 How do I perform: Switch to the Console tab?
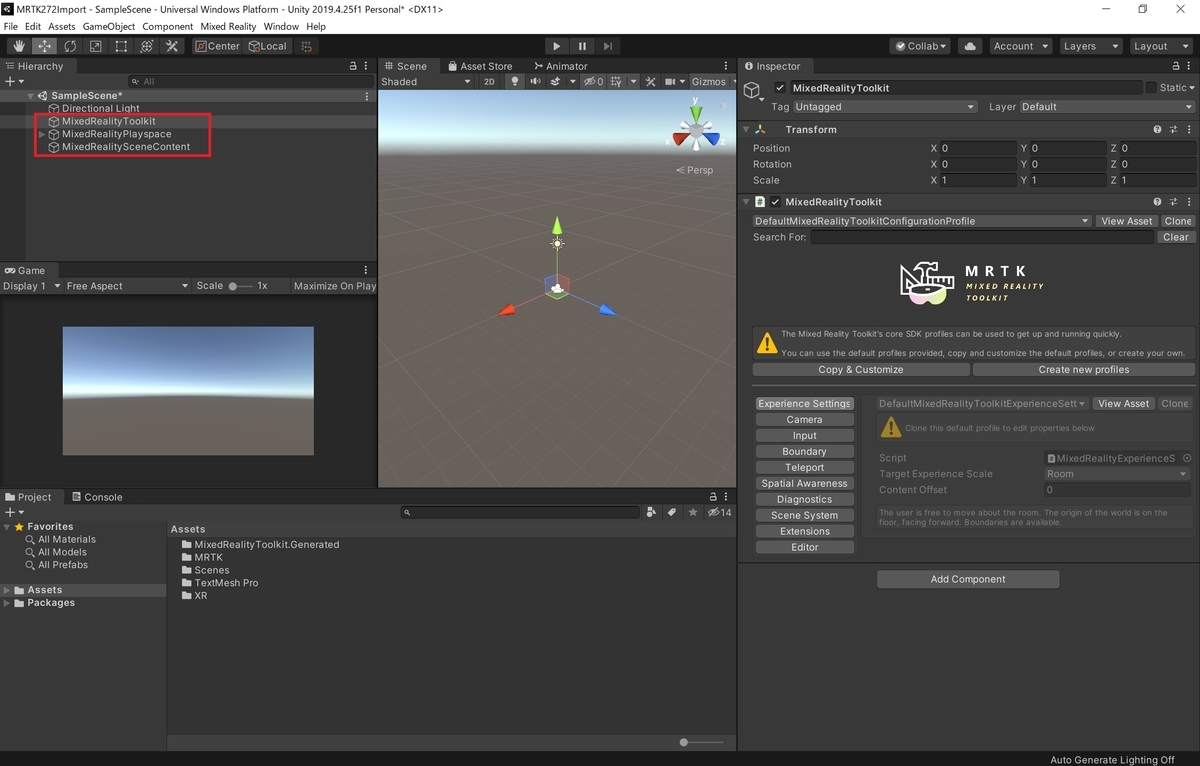(x=96, y=497)
